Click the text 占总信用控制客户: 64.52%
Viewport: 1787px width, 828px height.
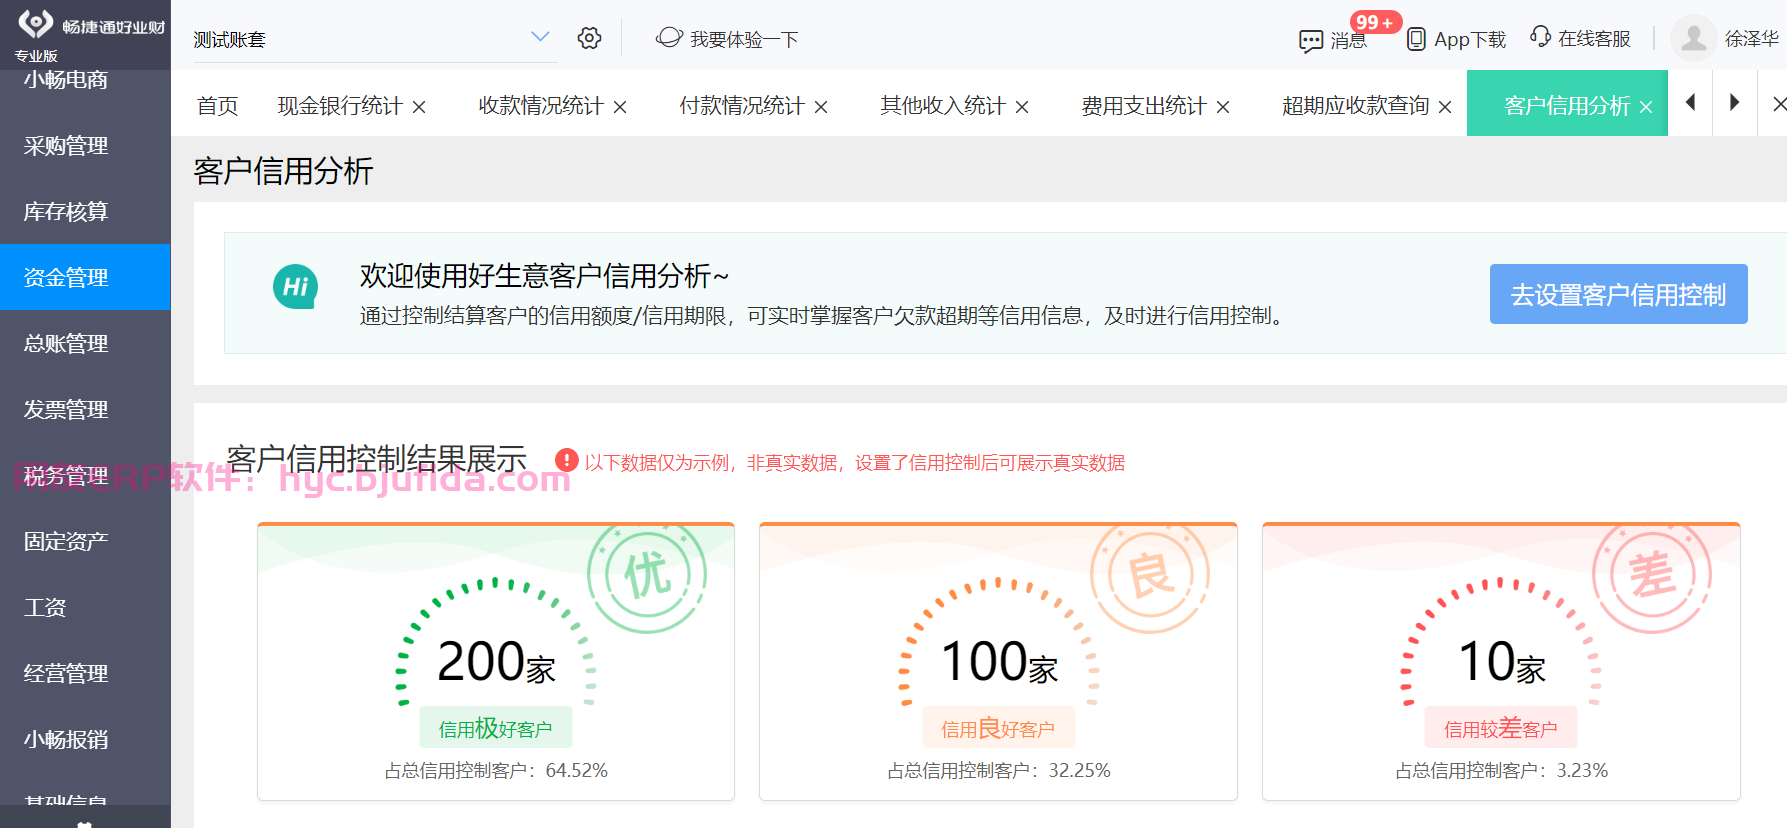(x=496, y=771)
